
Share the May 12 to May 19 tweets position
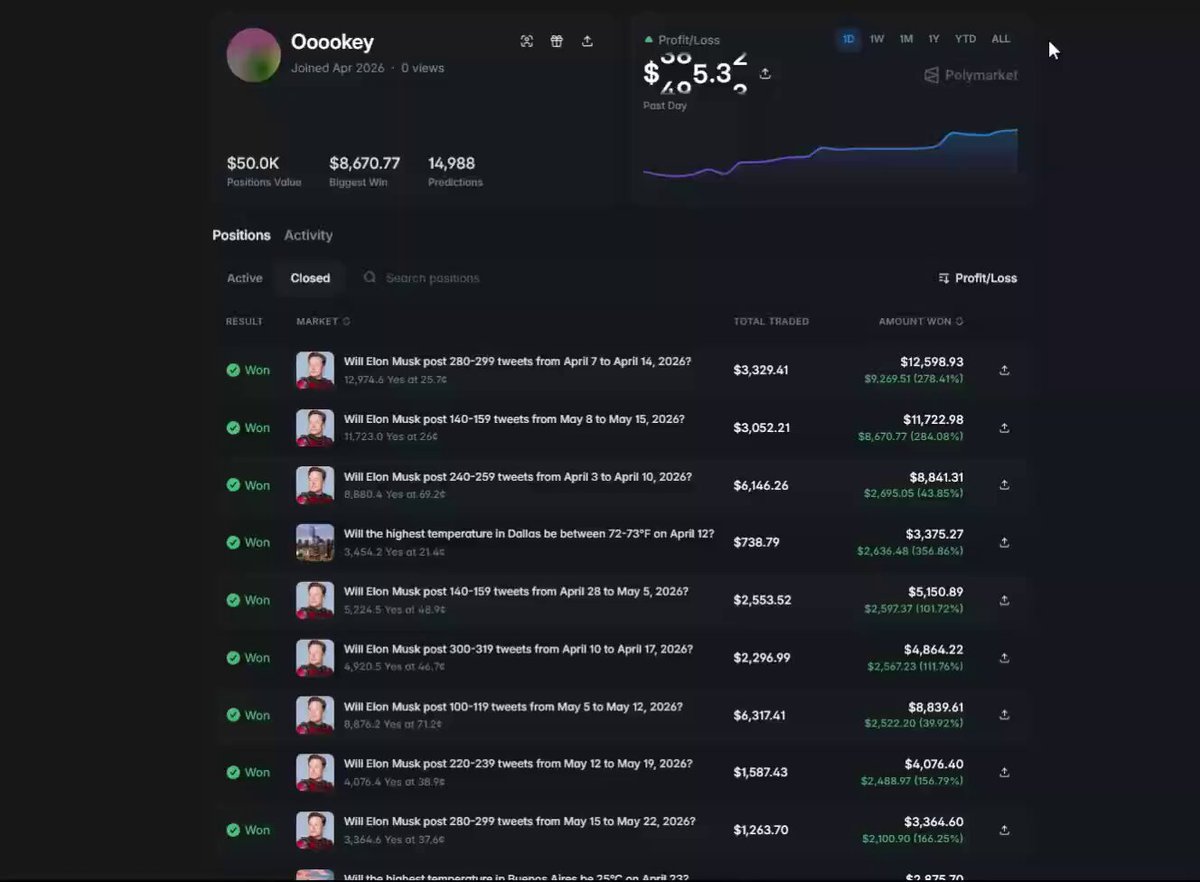(x=1004, y=773)
